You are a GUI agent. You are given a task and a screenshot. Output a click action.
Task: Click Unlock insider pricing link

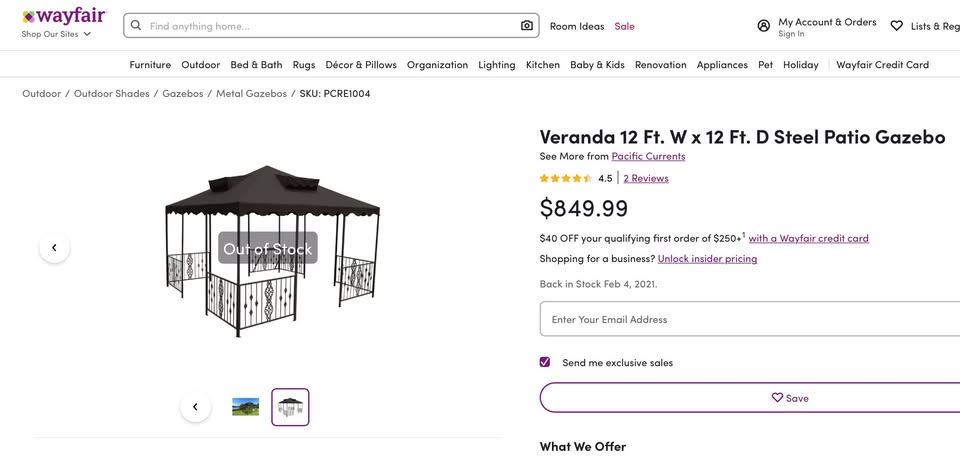tap(707, 259)
